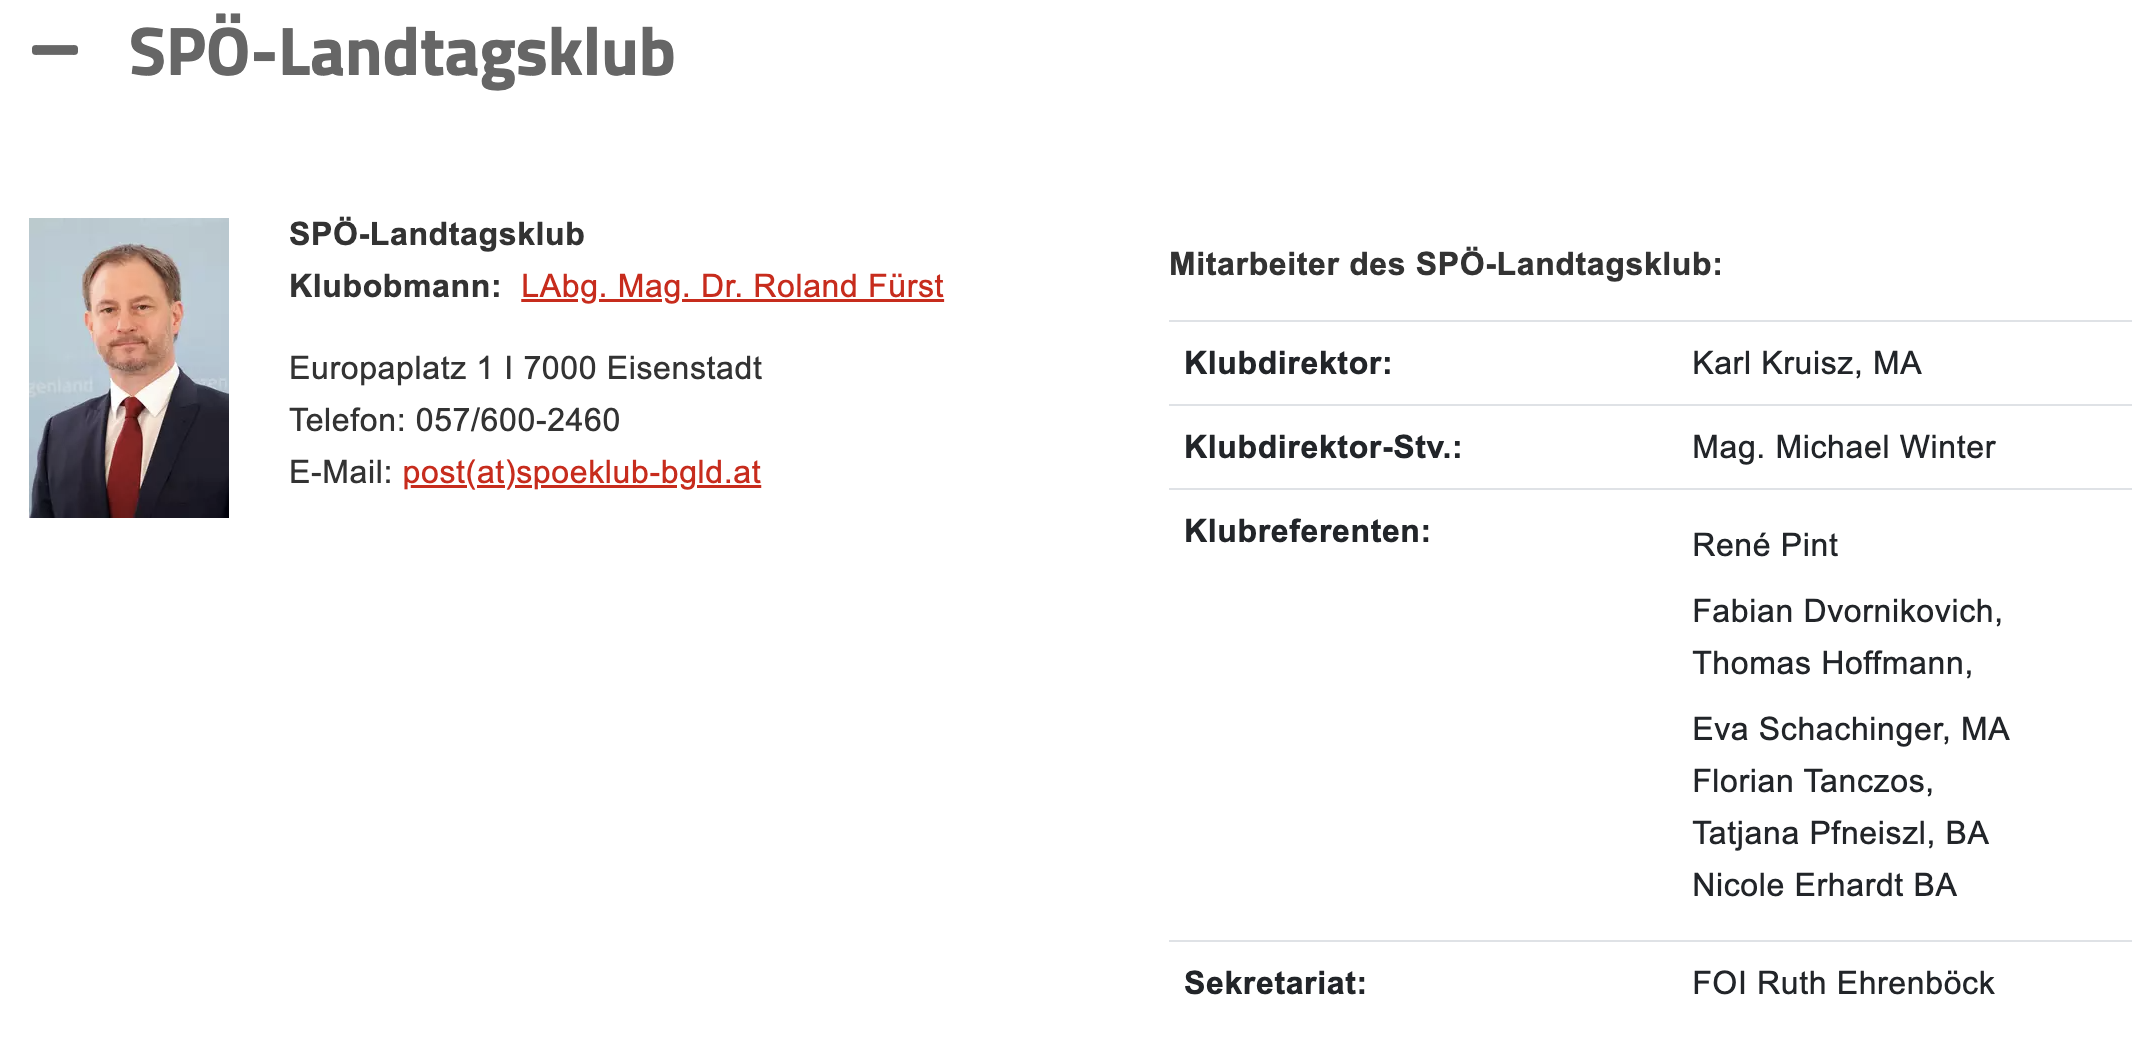Click the name René Pint

[x=1765, y=545]
